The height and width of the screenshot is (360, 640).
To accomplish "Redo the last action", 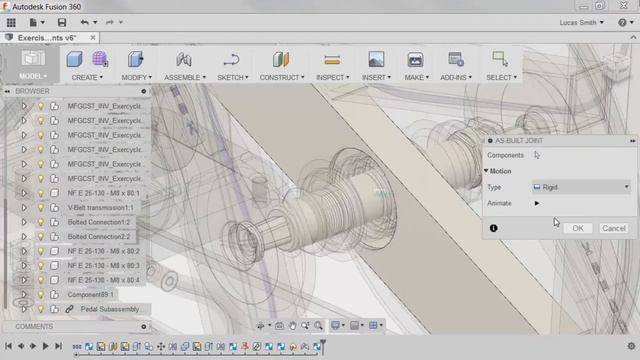I will click(110, 22).
